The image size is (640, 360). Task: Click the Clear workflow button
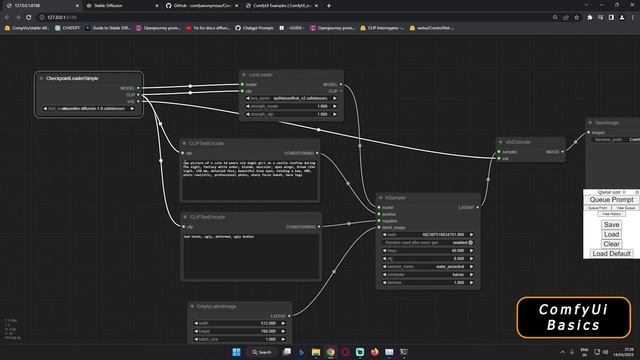coord(611,244)
